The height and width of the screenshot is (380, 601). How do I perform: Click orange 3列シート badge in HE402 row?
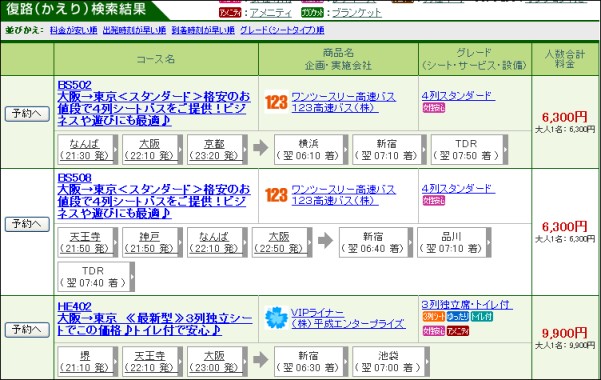click(x=434, y=316)
